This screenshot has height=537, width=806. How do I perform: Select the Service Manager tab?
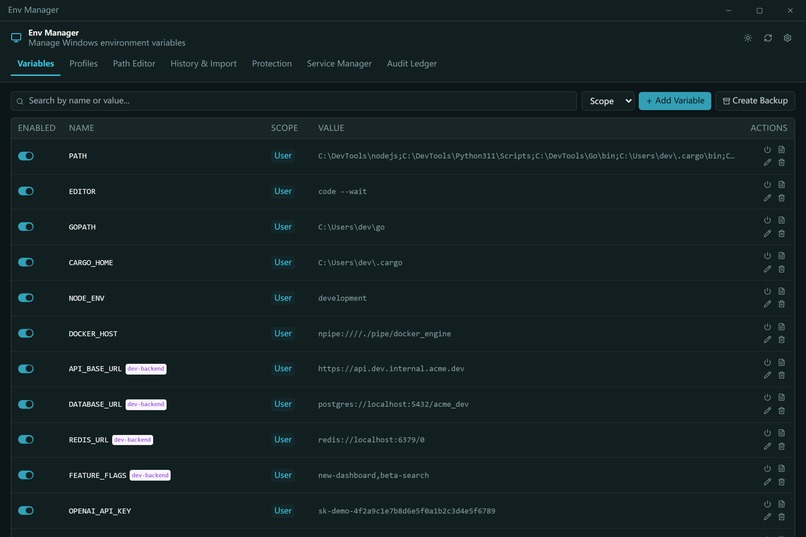pyautogui.click(x=339, y=64)
